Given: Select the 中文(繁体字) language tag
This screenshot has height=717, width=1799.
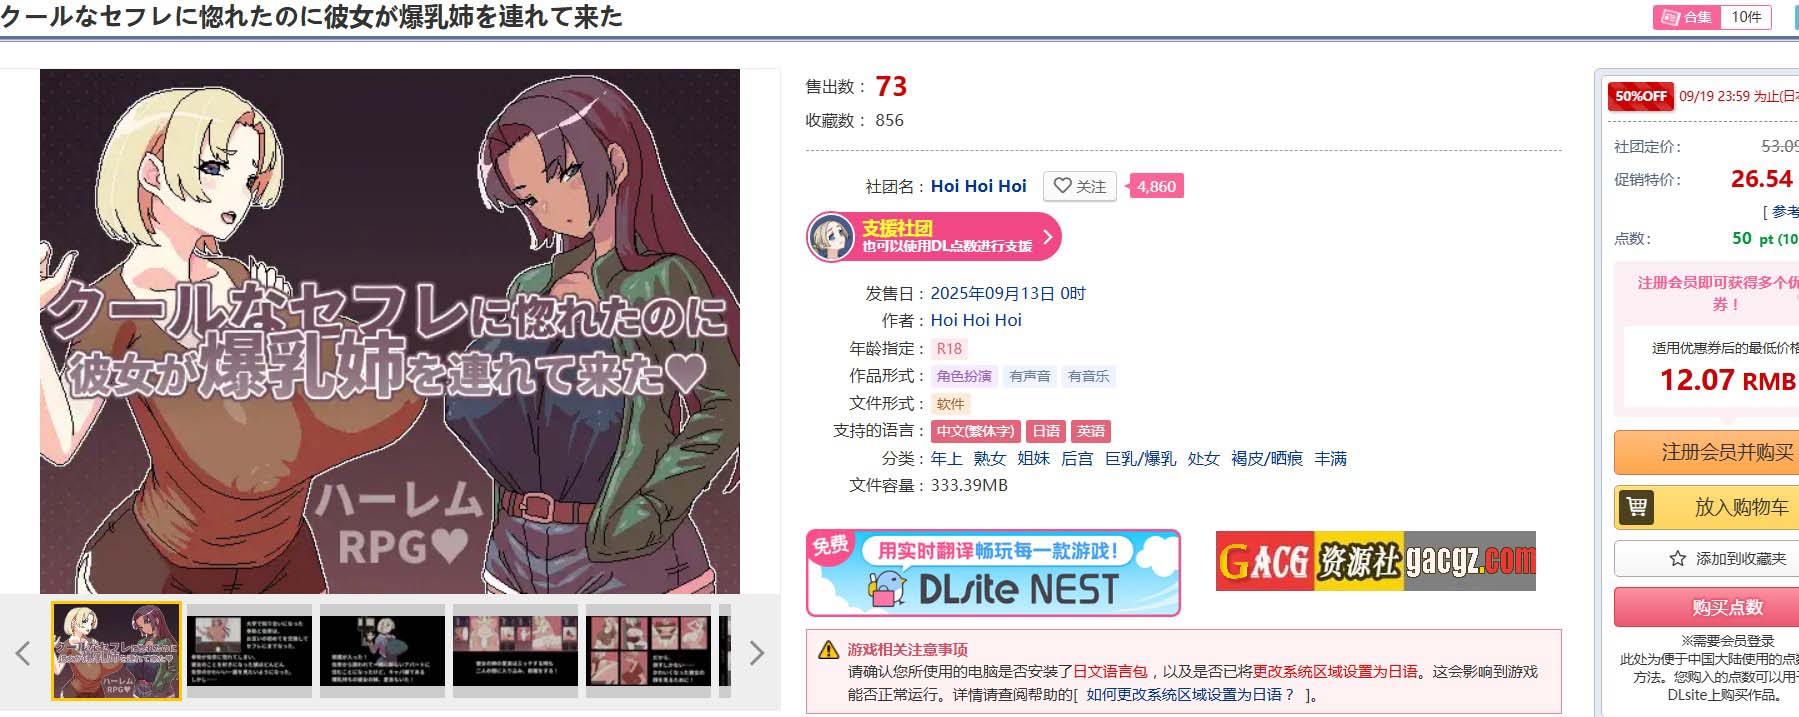Looking at the screenshot, I should (x=975, y=431).
